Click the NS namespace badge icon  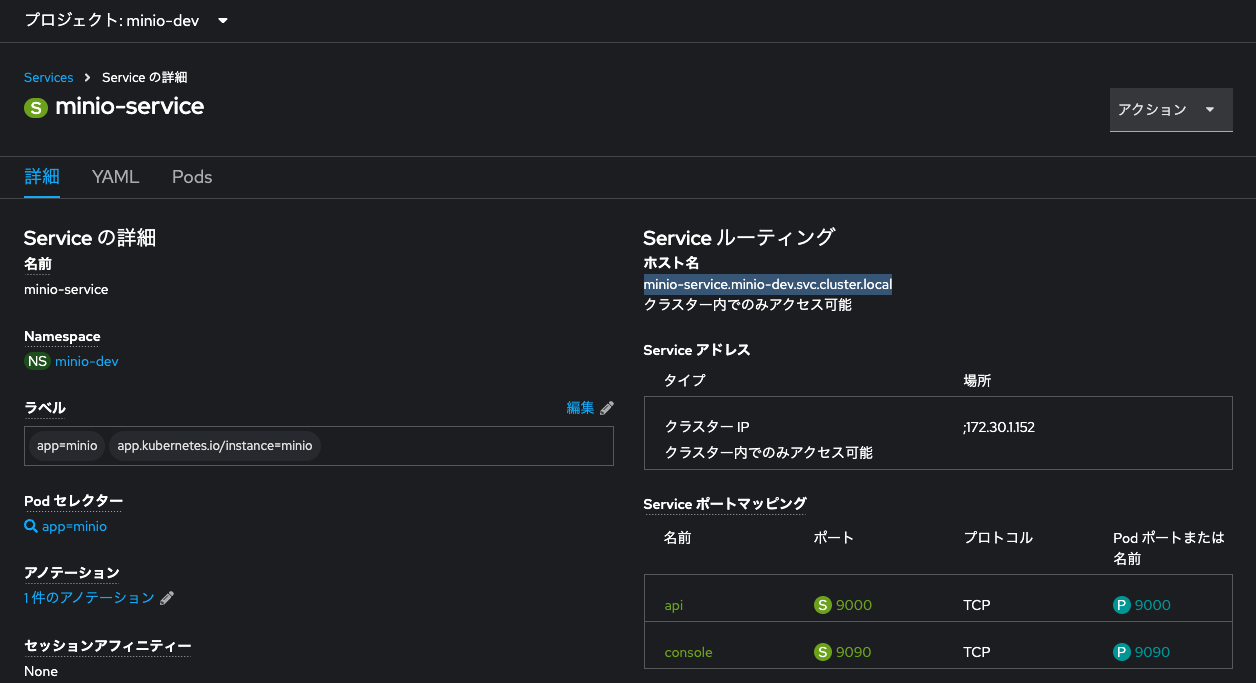(x=37, y=361)
